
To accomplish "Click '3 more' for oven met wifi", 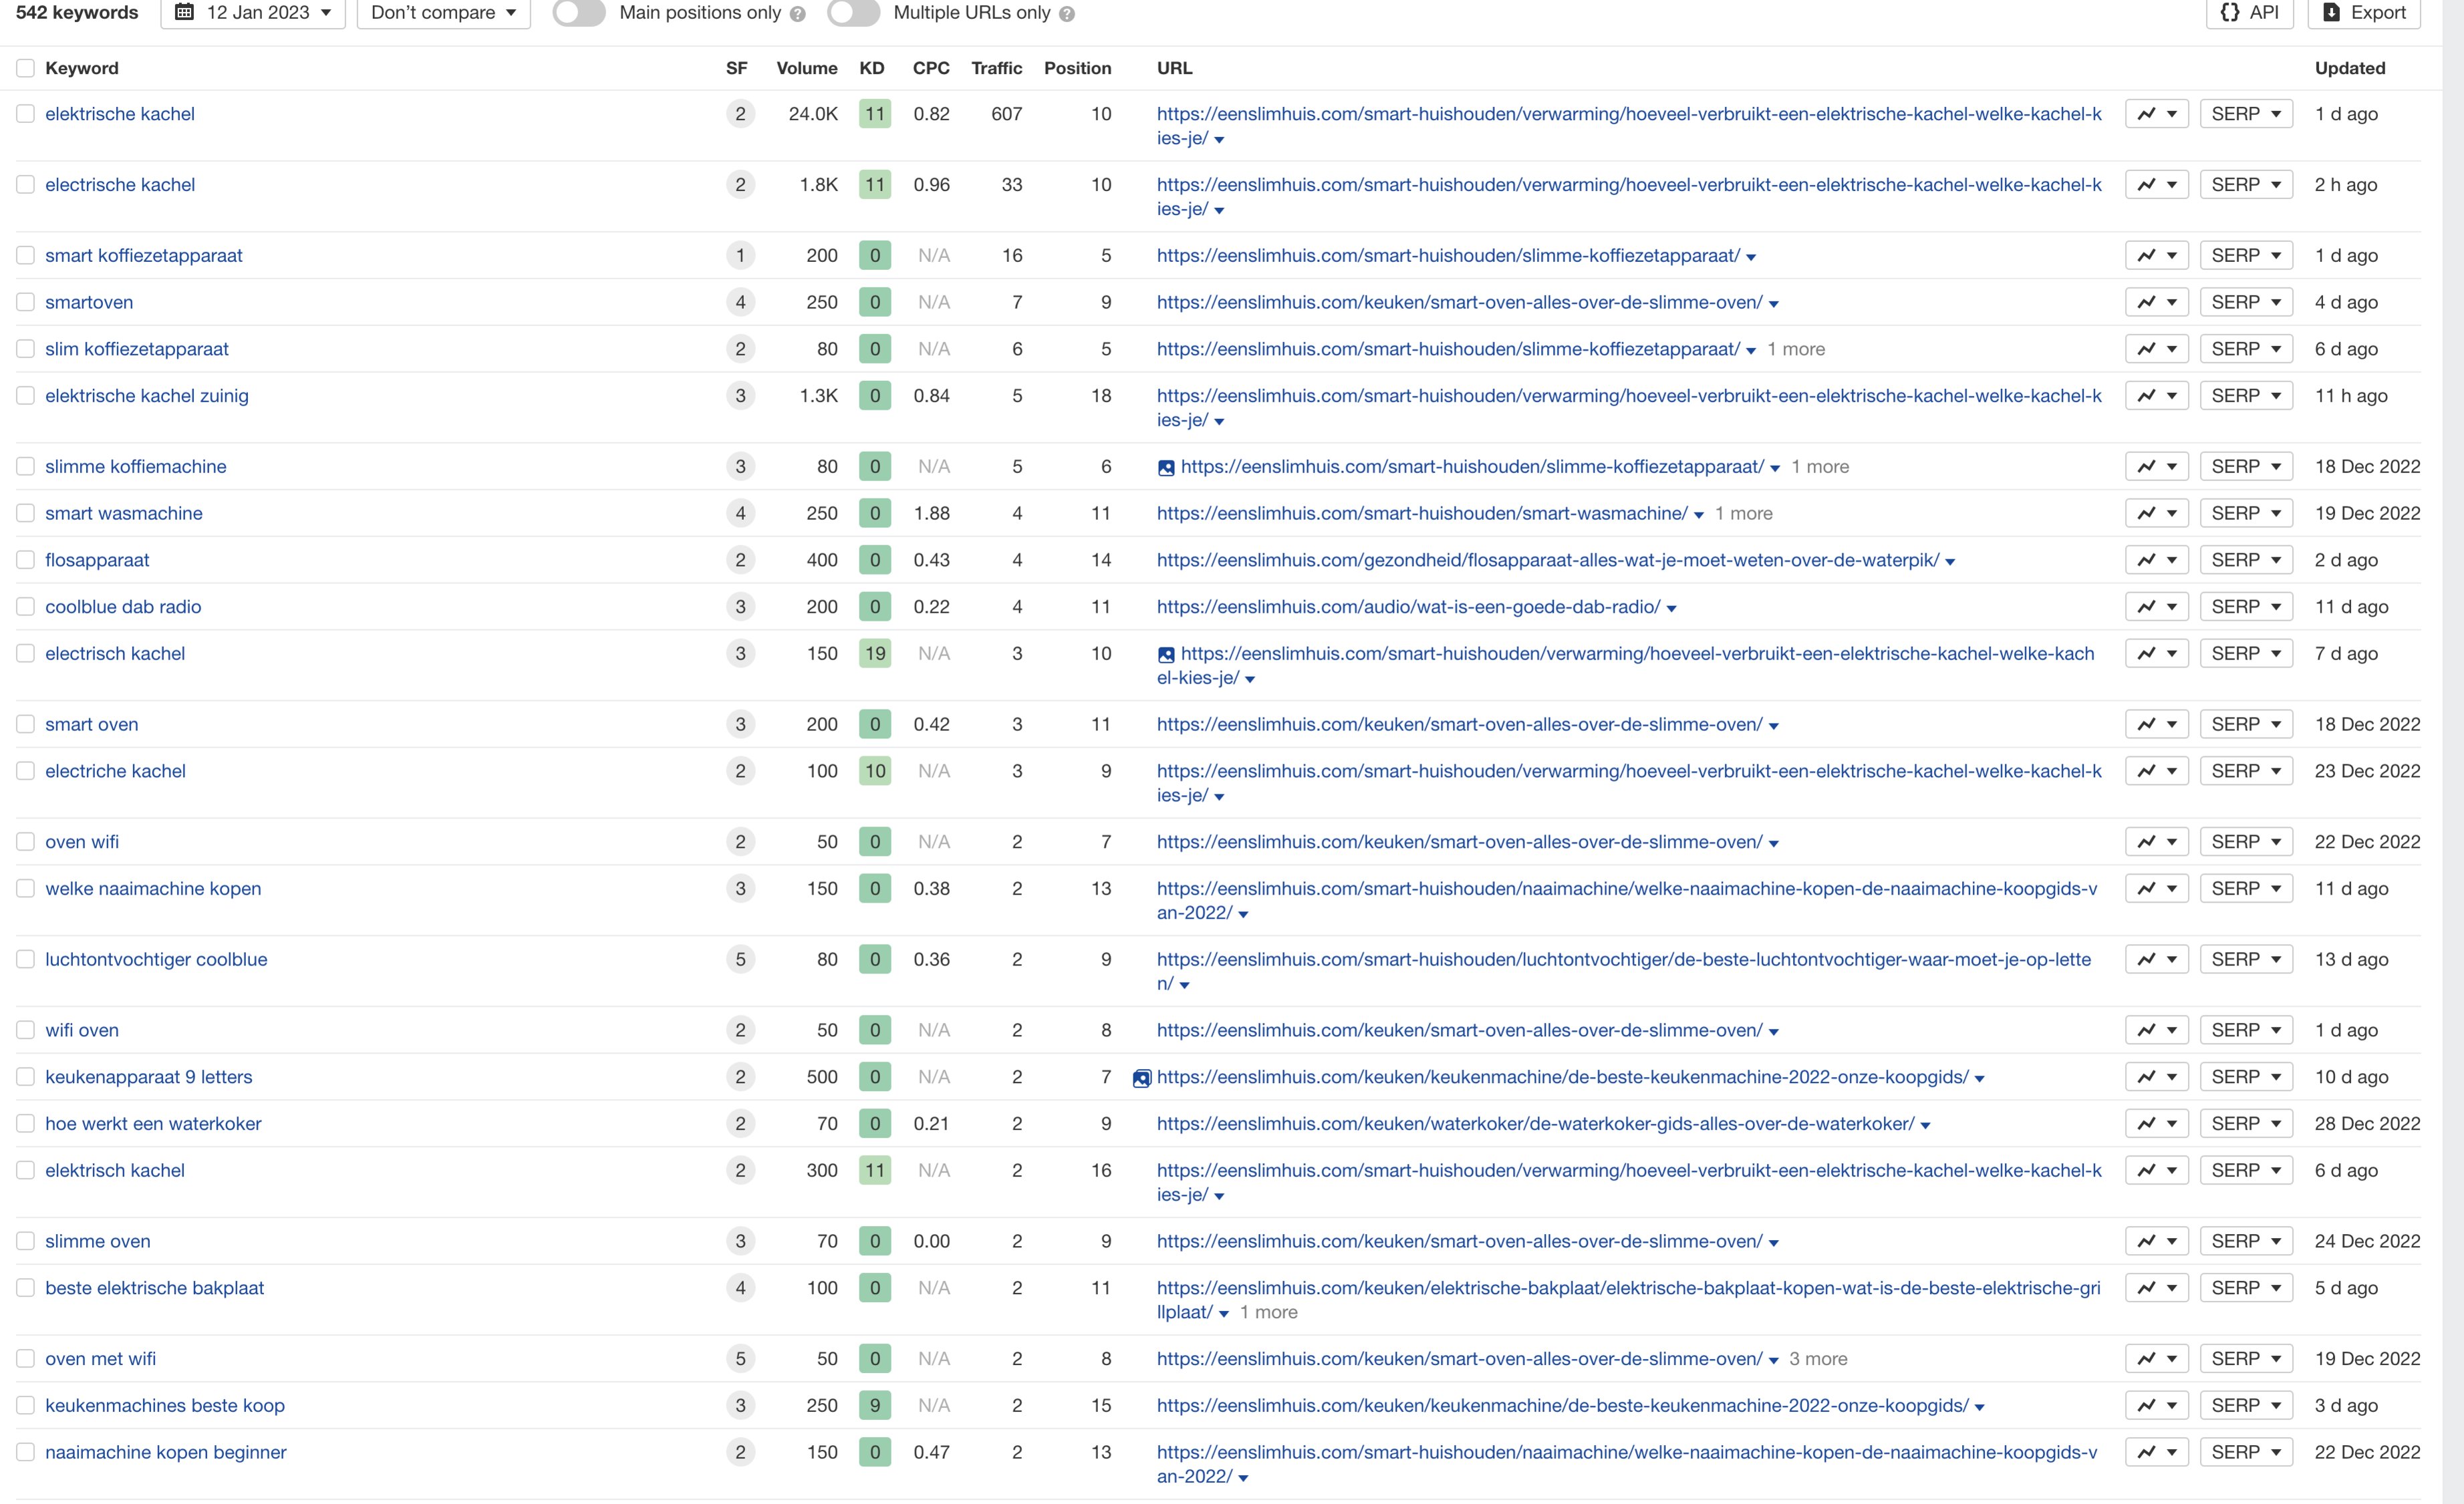I will [1818, 1359].
